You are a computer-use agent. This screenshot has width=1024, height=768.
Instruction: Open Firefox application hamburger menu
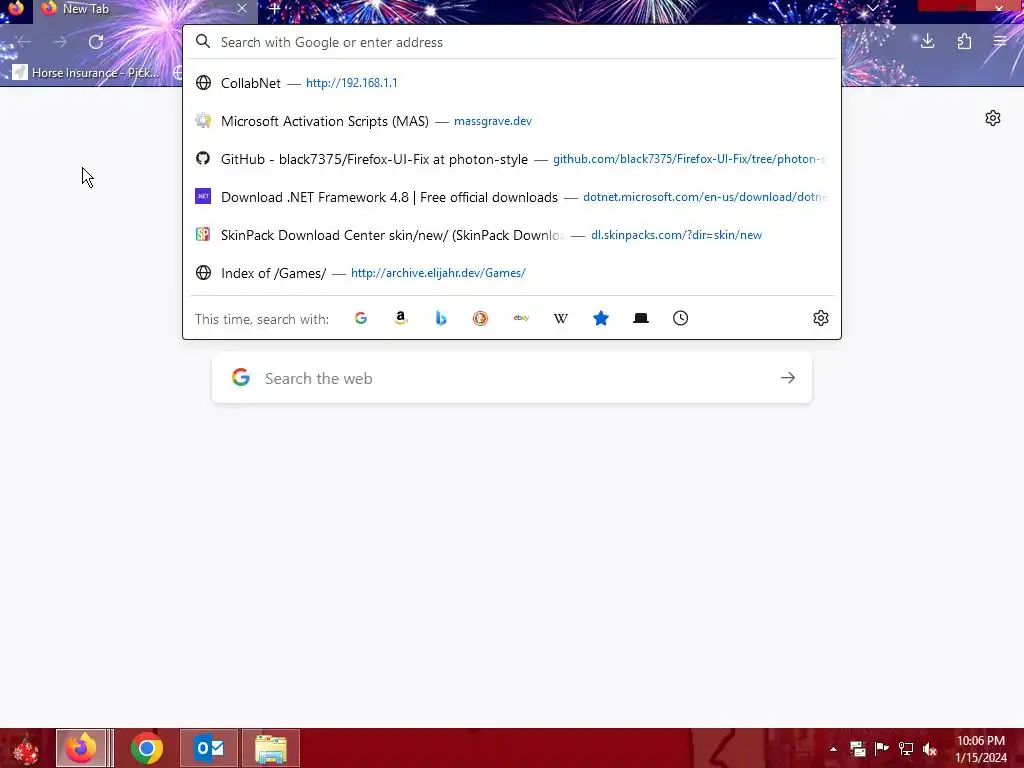1000,42
